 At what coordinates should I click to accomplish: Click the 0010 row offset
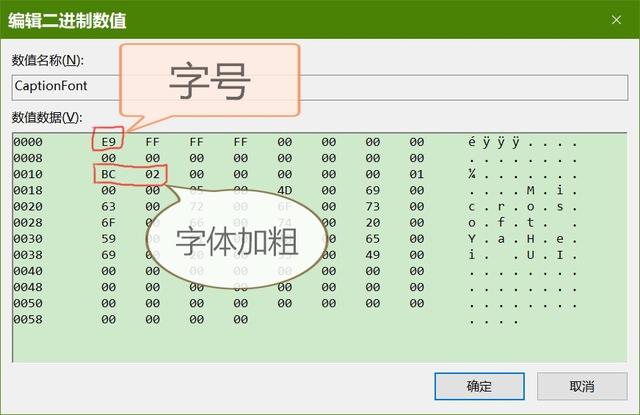(x=28, y=174)
